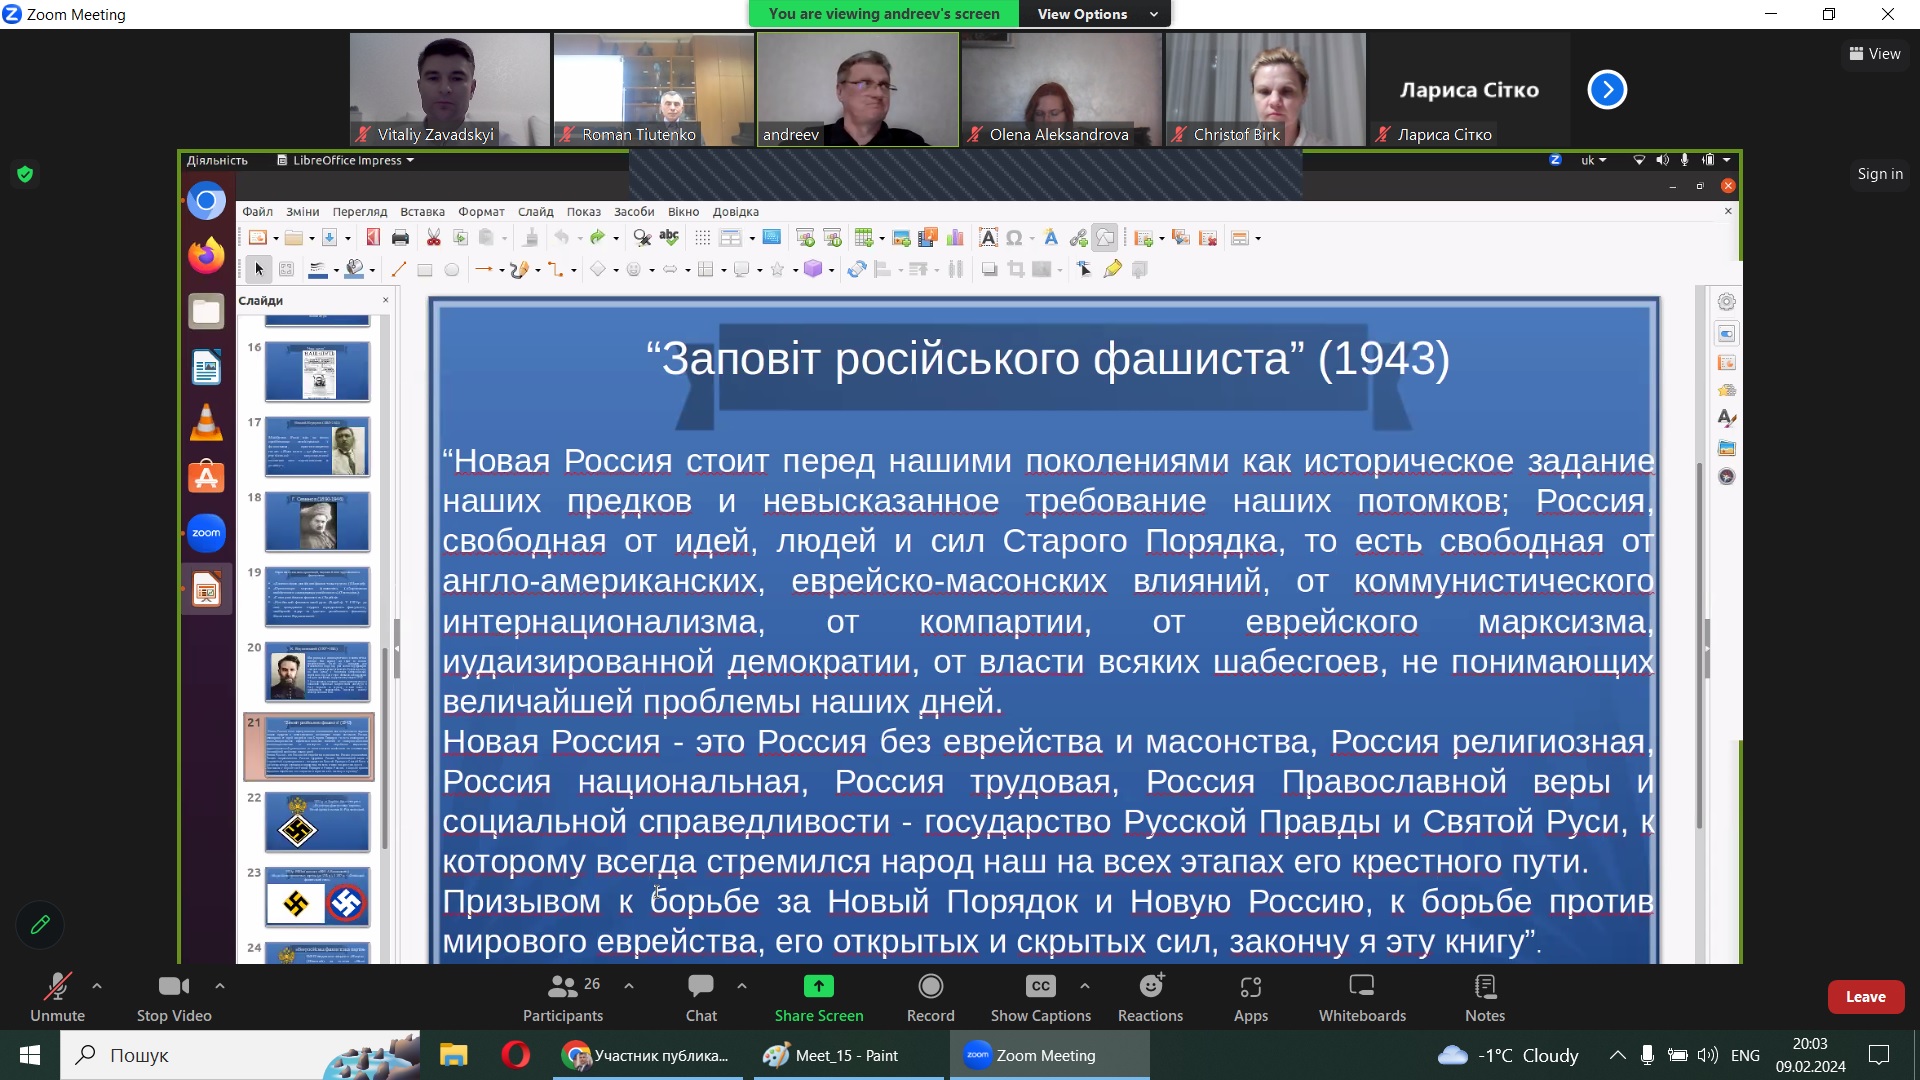Toggle Show Captions CC button
The height and width of the screenshot is (1080, 1920).
coord(1040,997)
